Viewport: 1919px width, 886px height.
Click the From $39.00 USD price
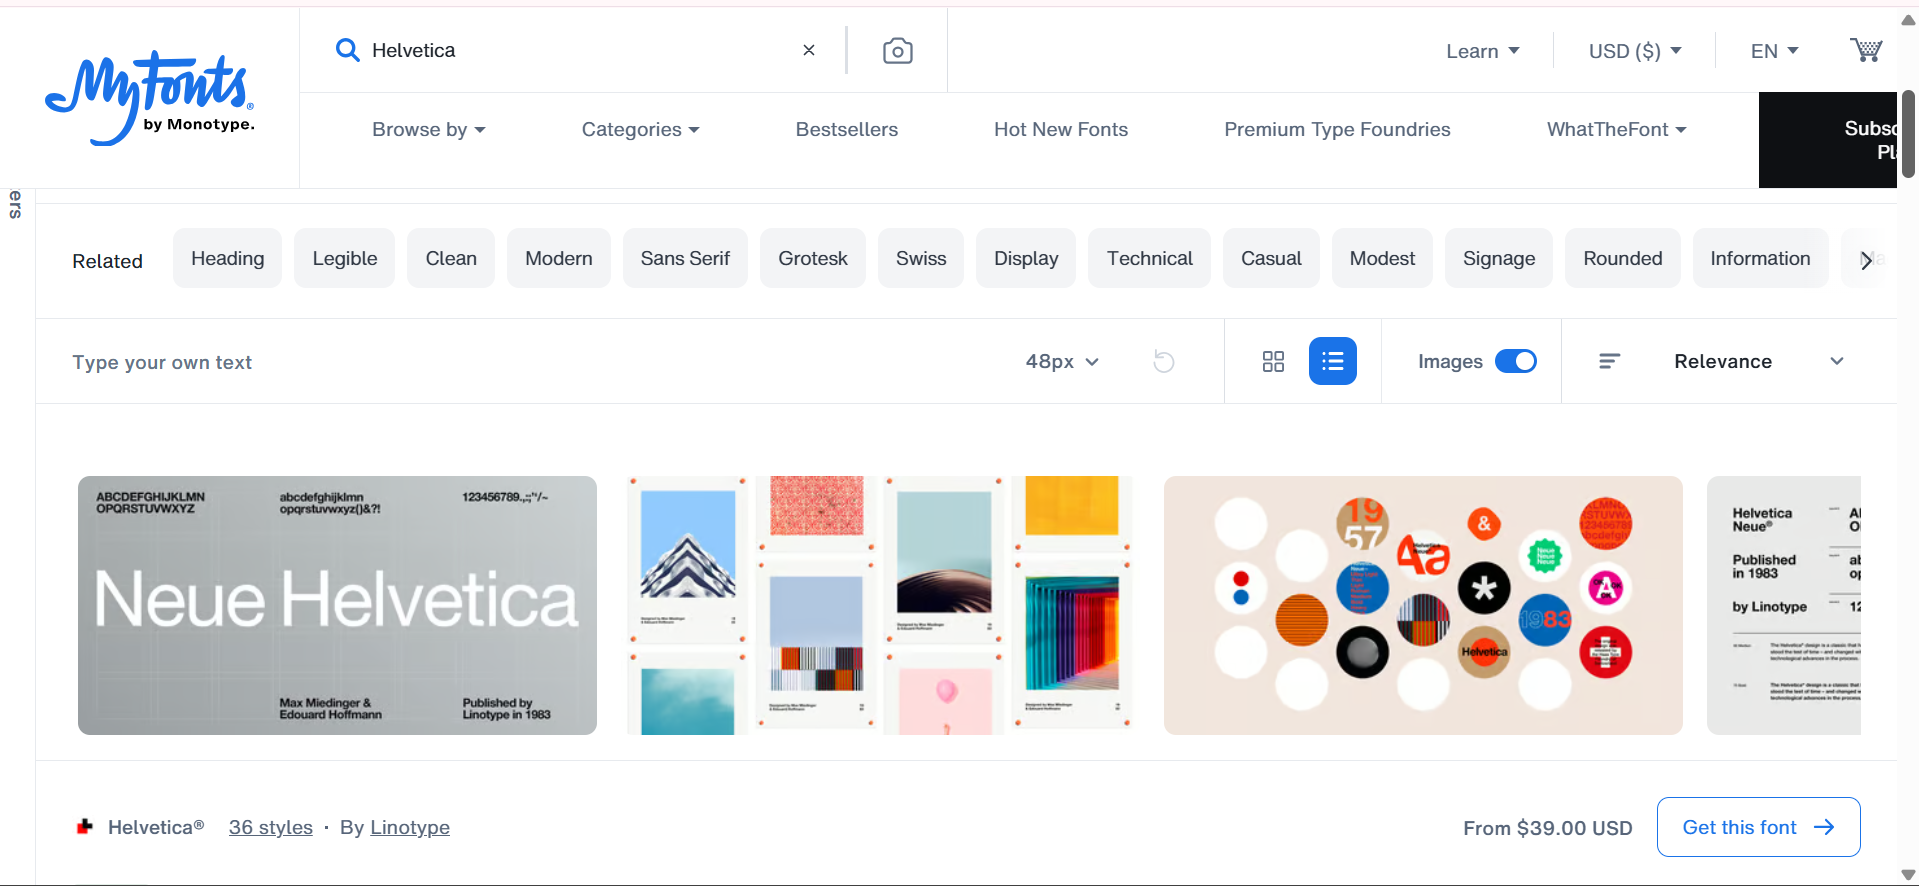click(x=1547, y=828)
